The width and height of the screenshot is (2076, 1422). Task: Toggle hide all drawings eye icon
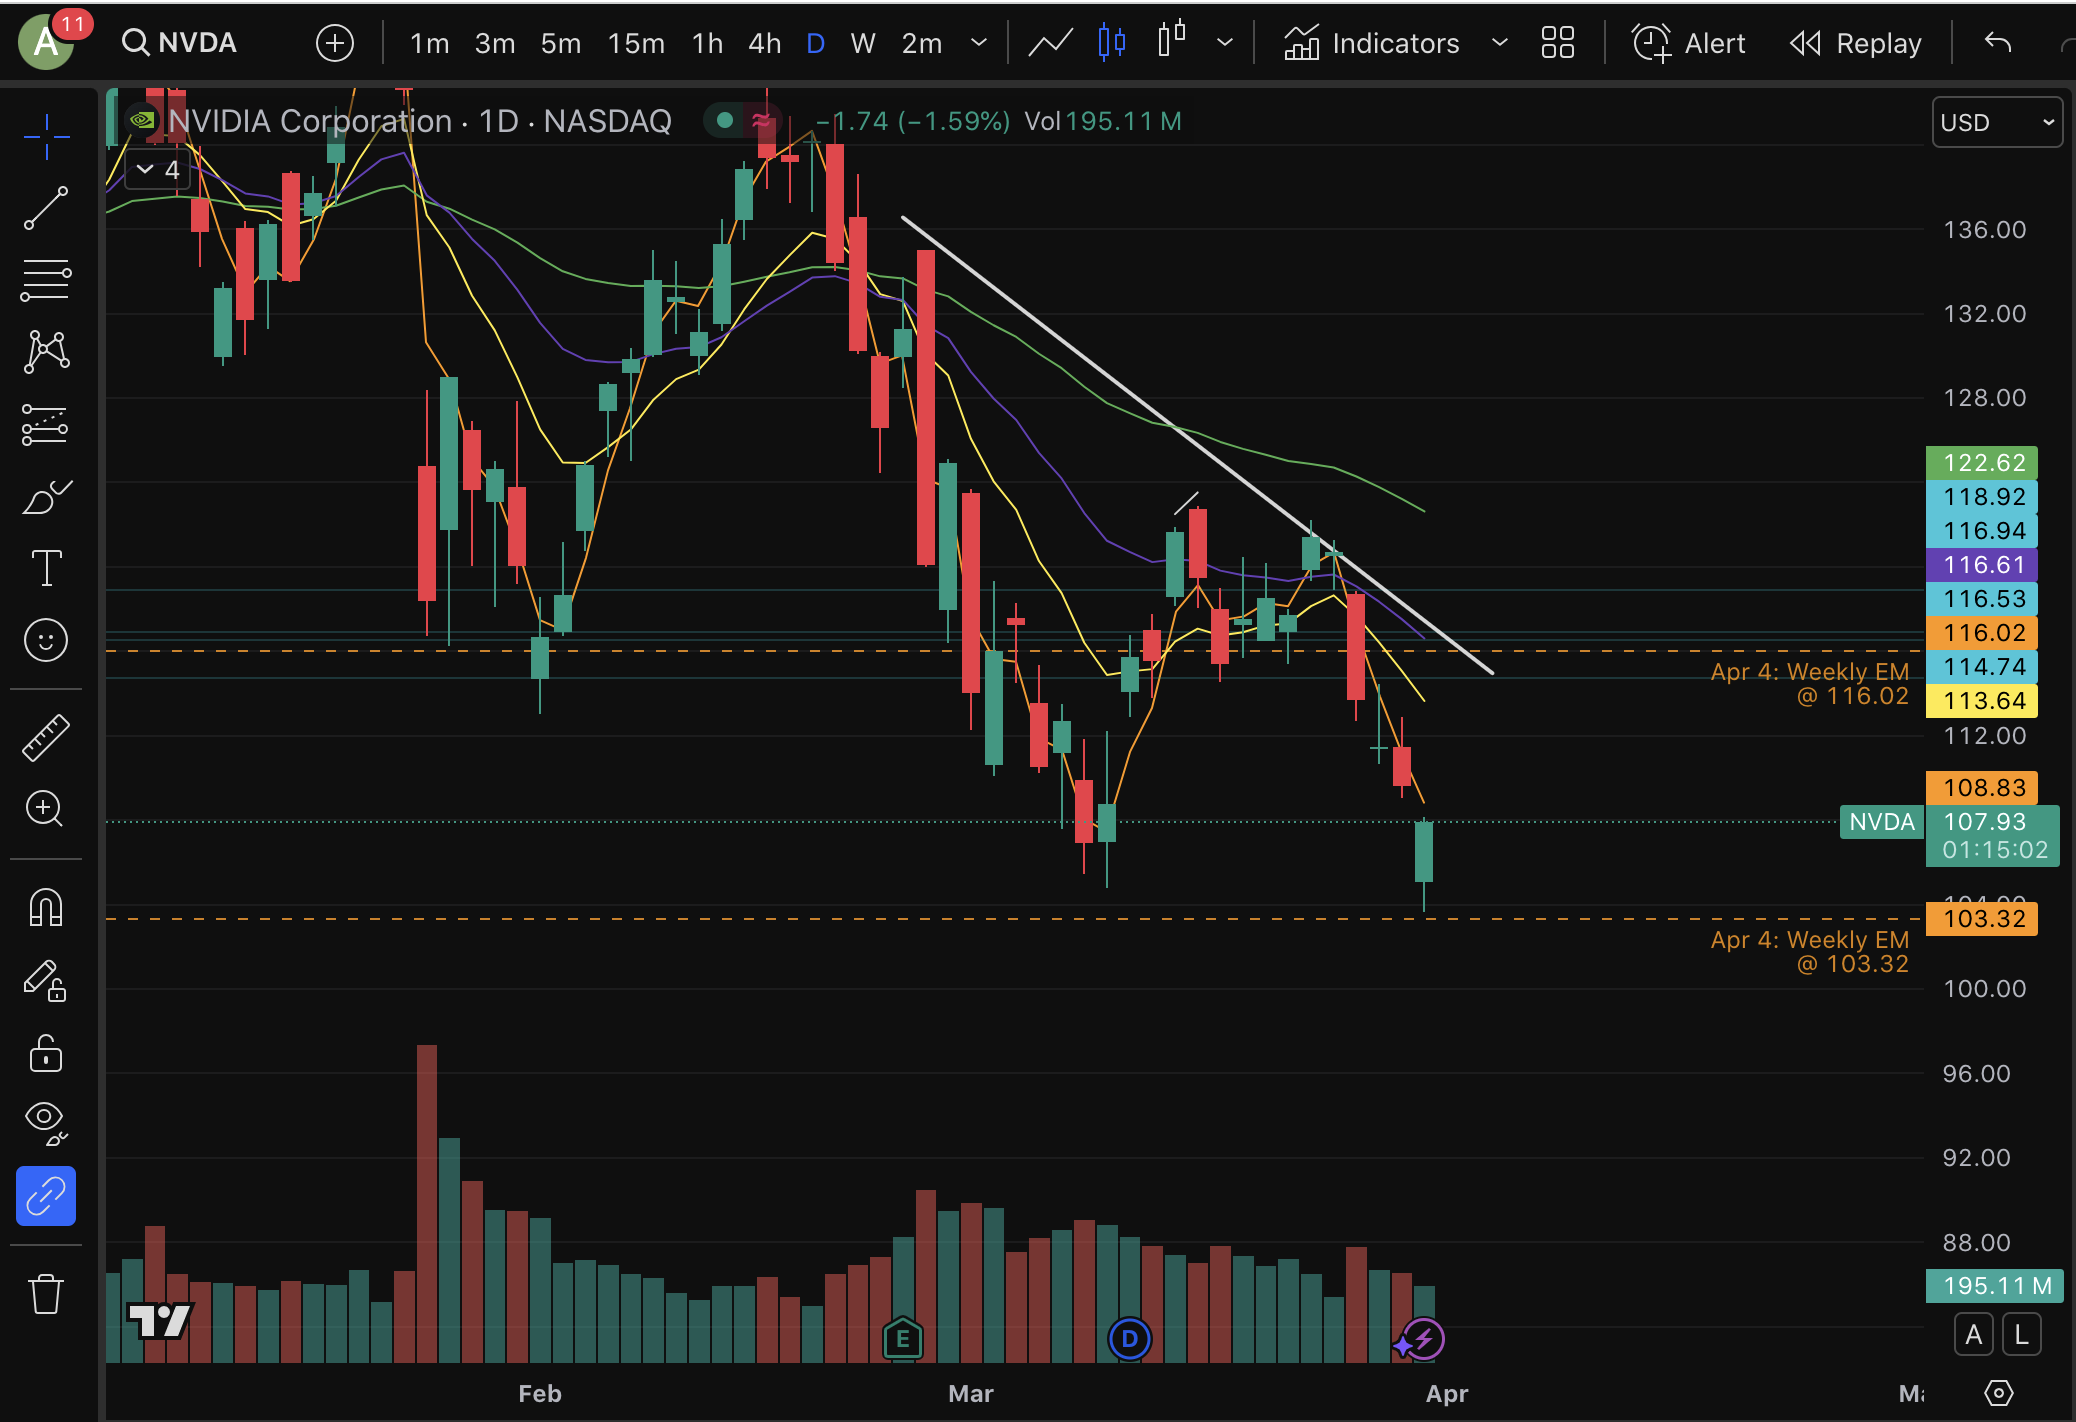(x=46, y=1122)
